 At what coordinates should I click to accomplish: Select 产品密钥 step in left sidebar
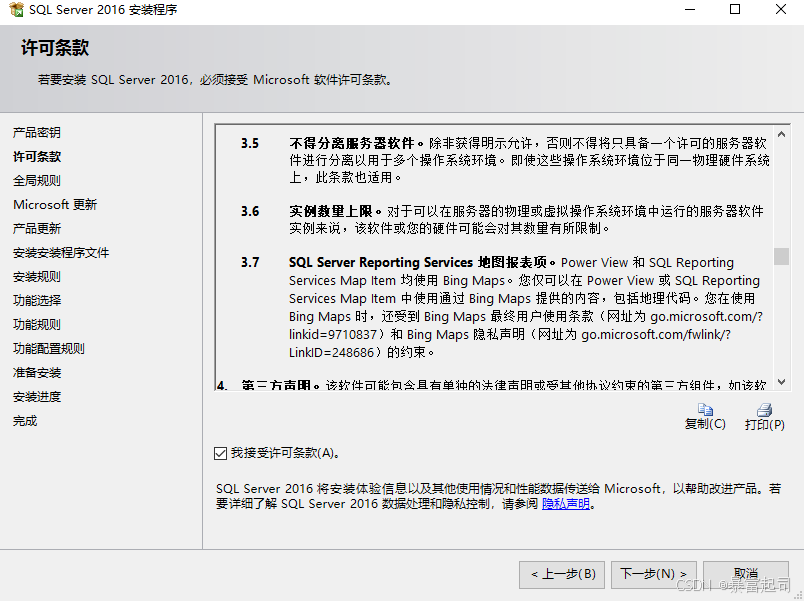37,133
